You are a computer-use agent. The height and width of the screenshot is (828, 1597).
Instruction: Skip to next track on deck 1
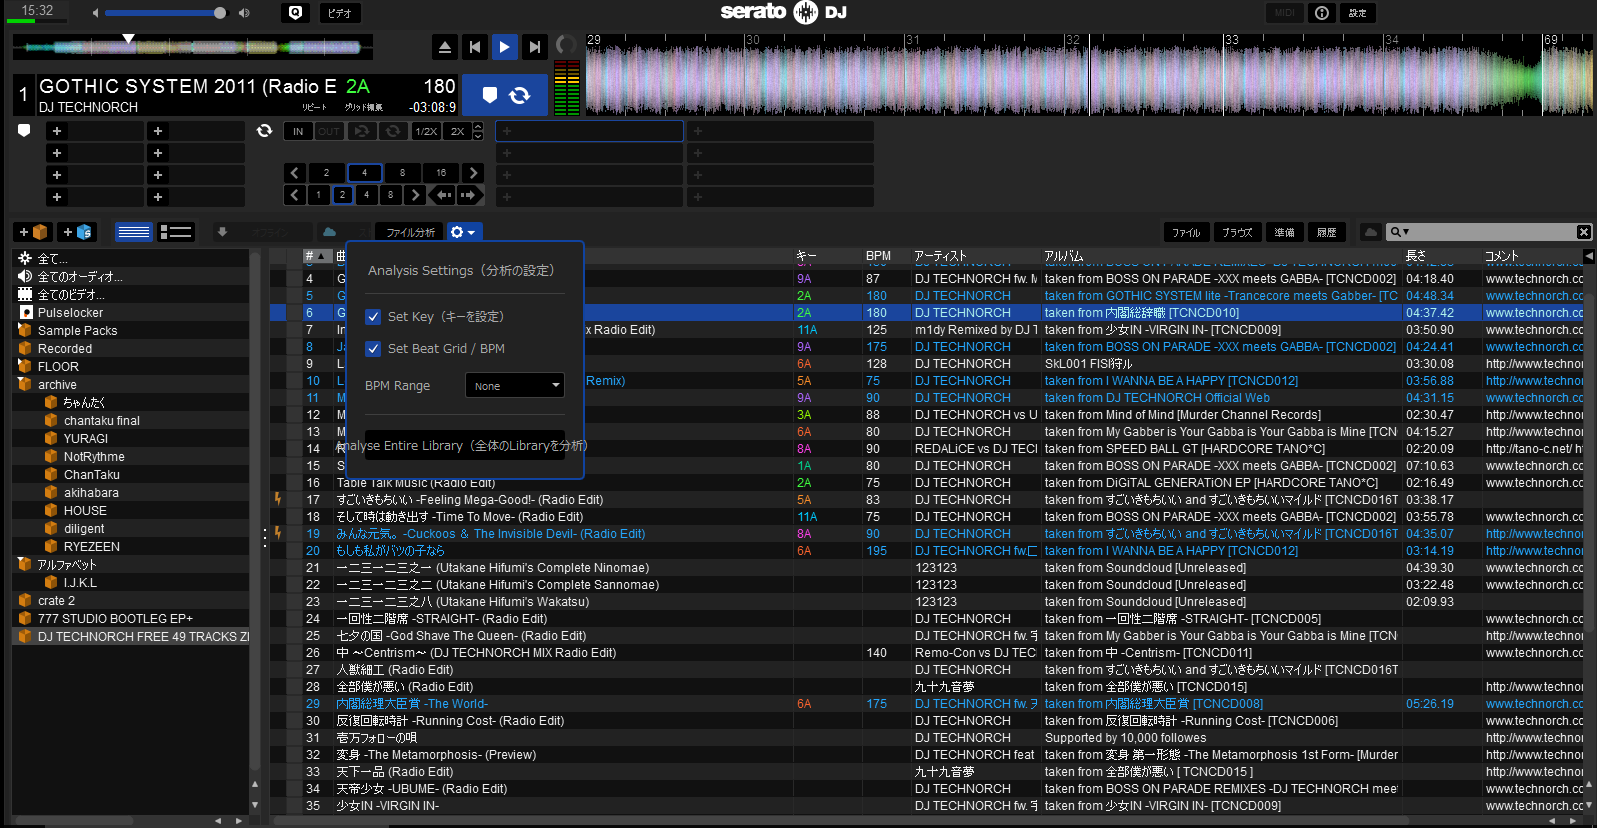[535, 46]
